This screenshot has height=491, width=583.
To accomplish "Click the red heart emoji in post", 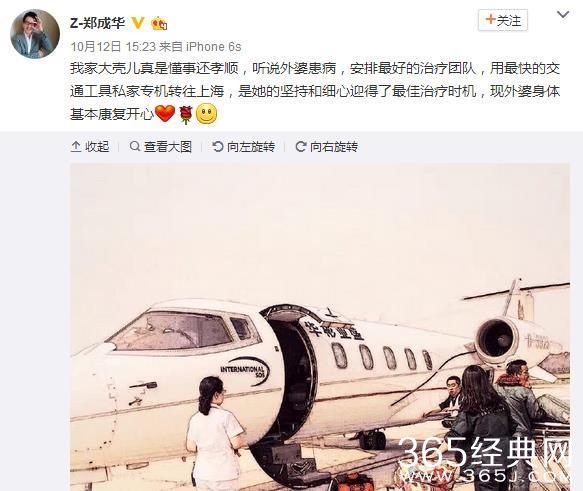I will click(x=165, y=113).
